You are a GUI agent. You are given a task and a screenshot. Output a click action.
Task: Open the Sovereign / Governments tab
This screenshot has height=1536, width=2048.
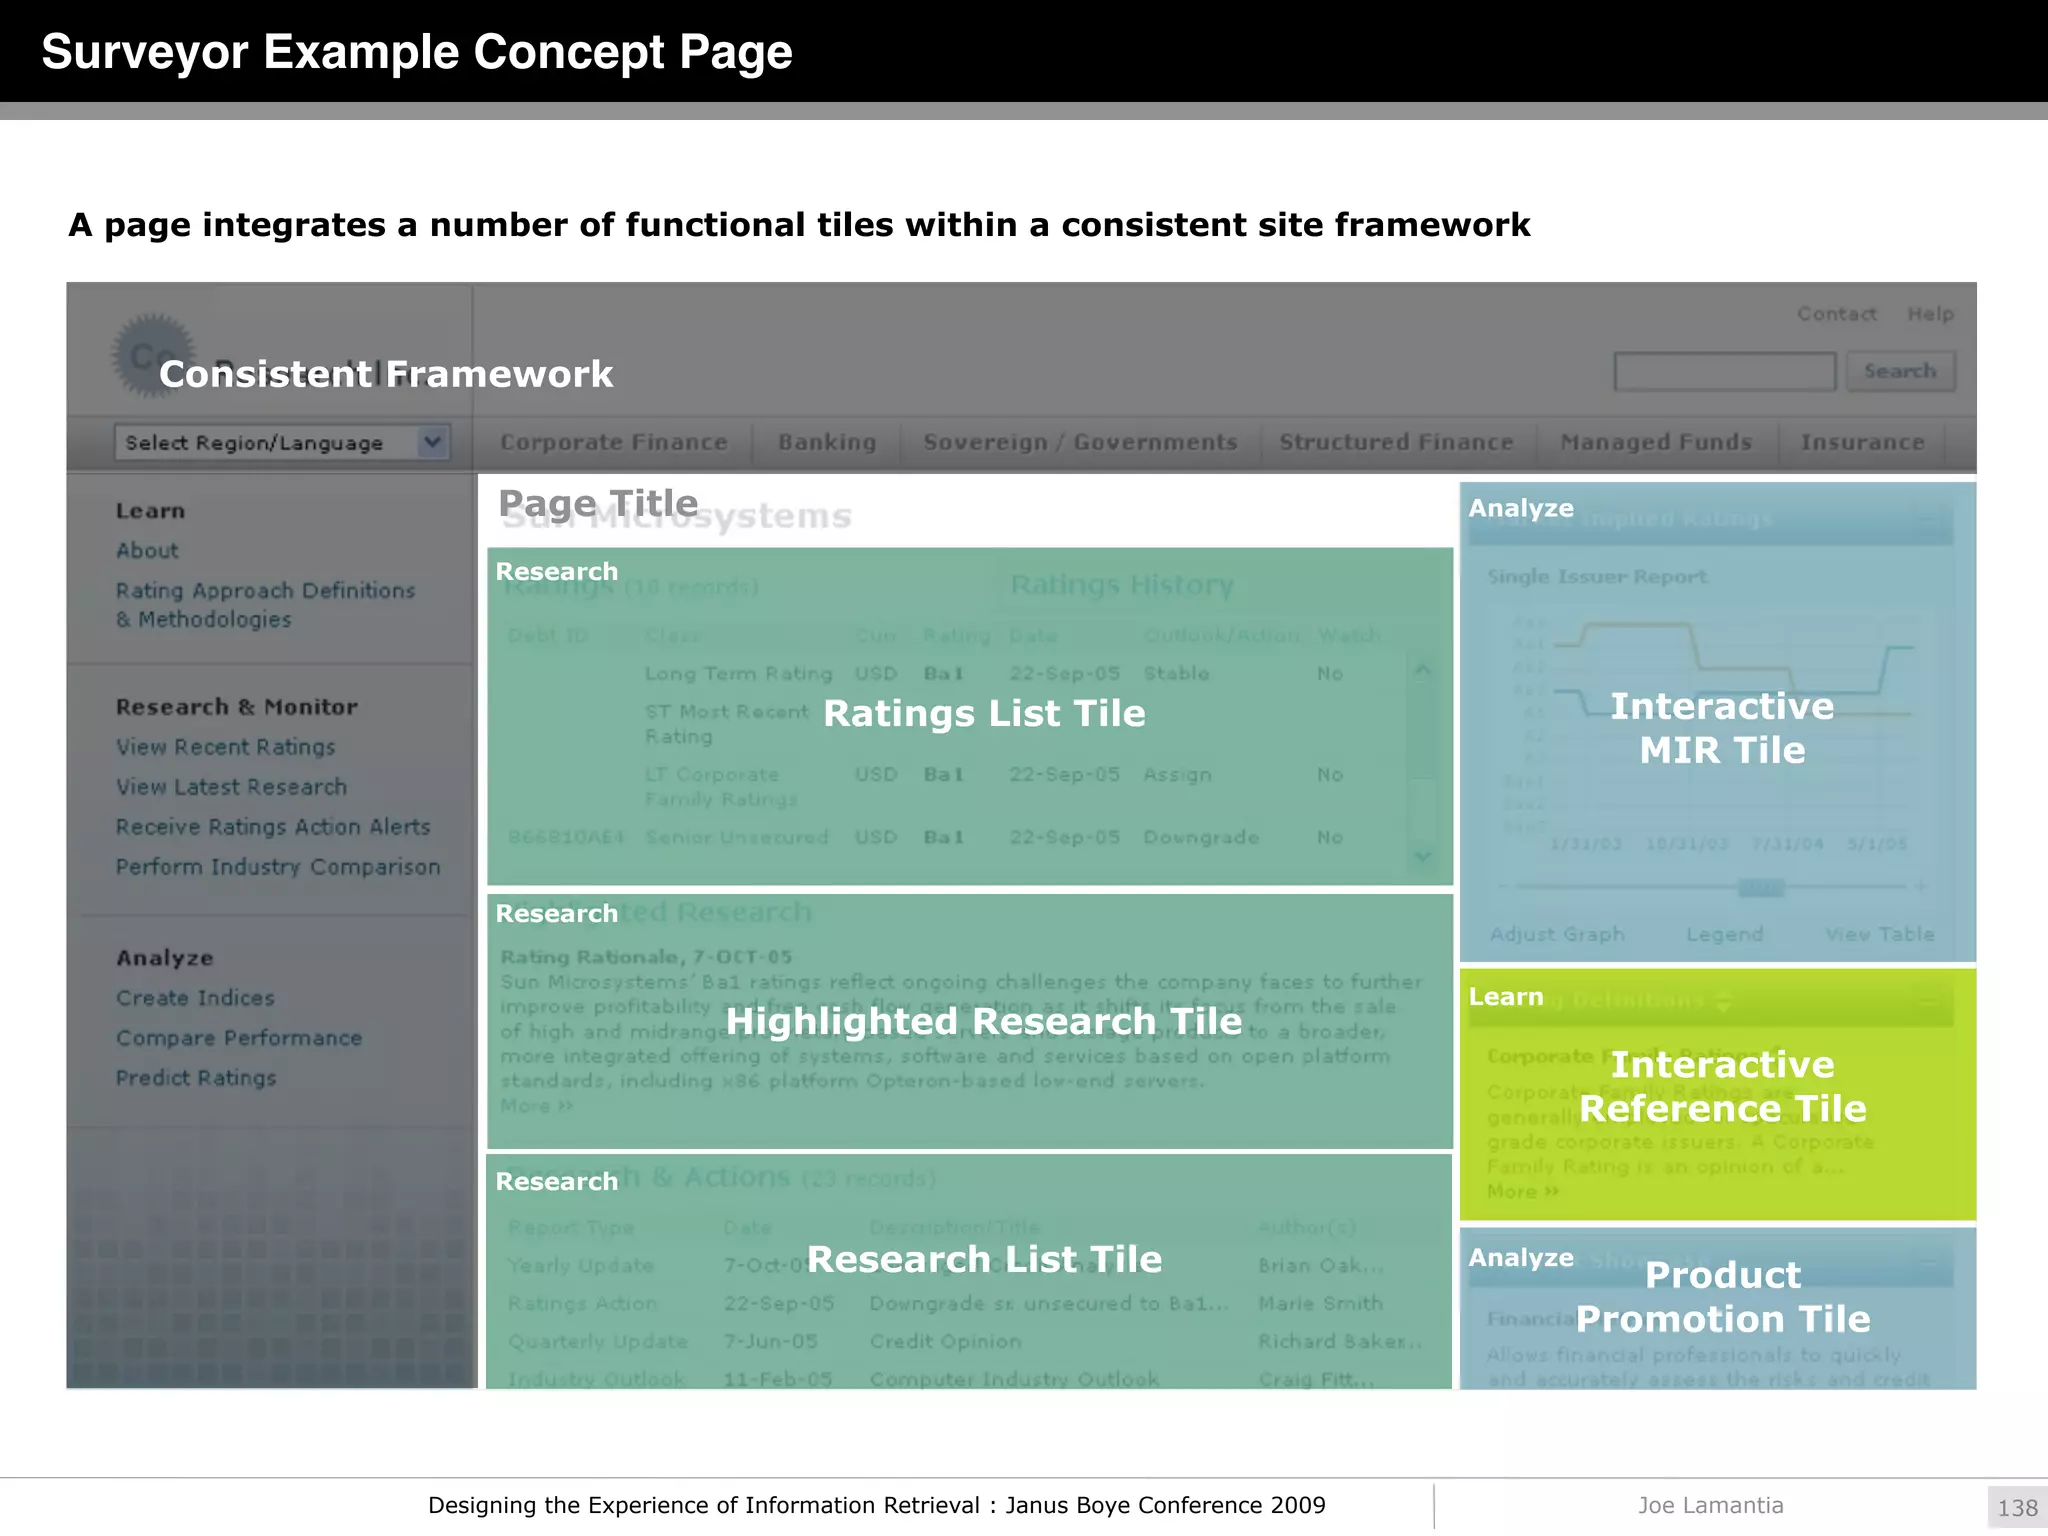[1080, 442]
